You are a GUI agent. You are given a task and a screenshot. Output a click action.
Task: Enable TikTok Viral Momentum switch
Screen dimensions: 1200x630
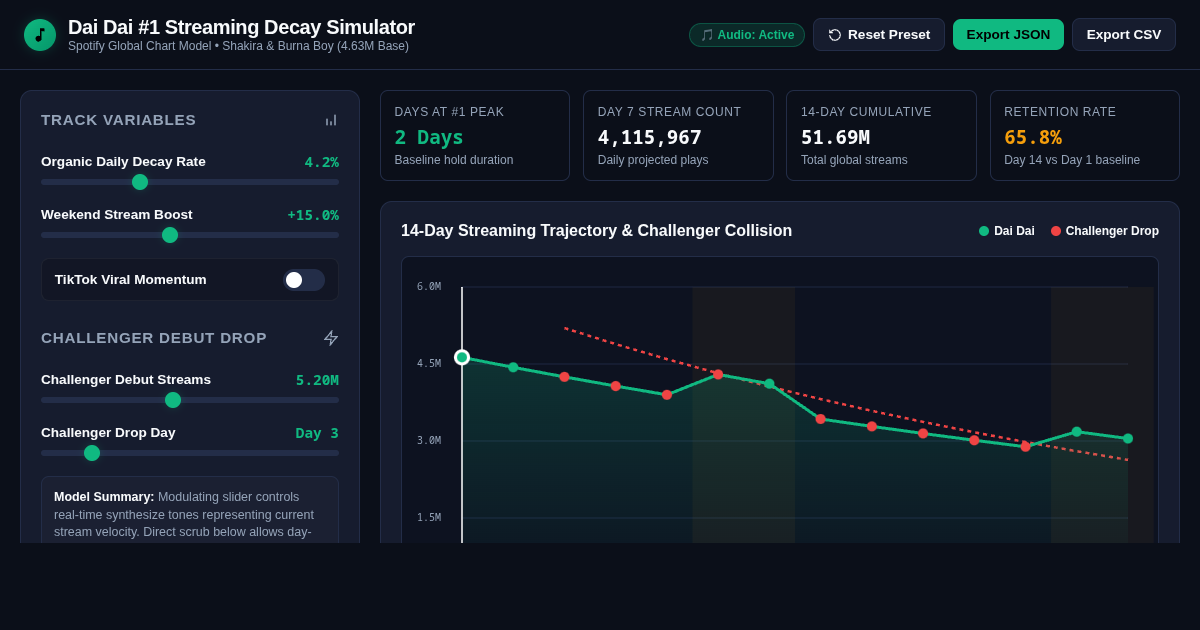pos(304,280)
